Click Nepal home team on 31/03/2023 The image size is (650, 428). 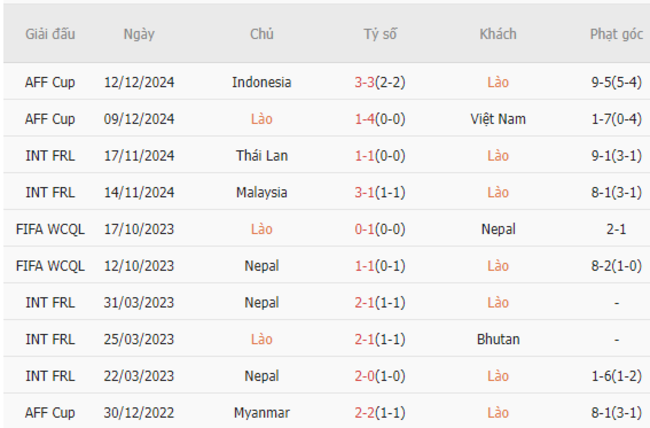pos(262,303)
